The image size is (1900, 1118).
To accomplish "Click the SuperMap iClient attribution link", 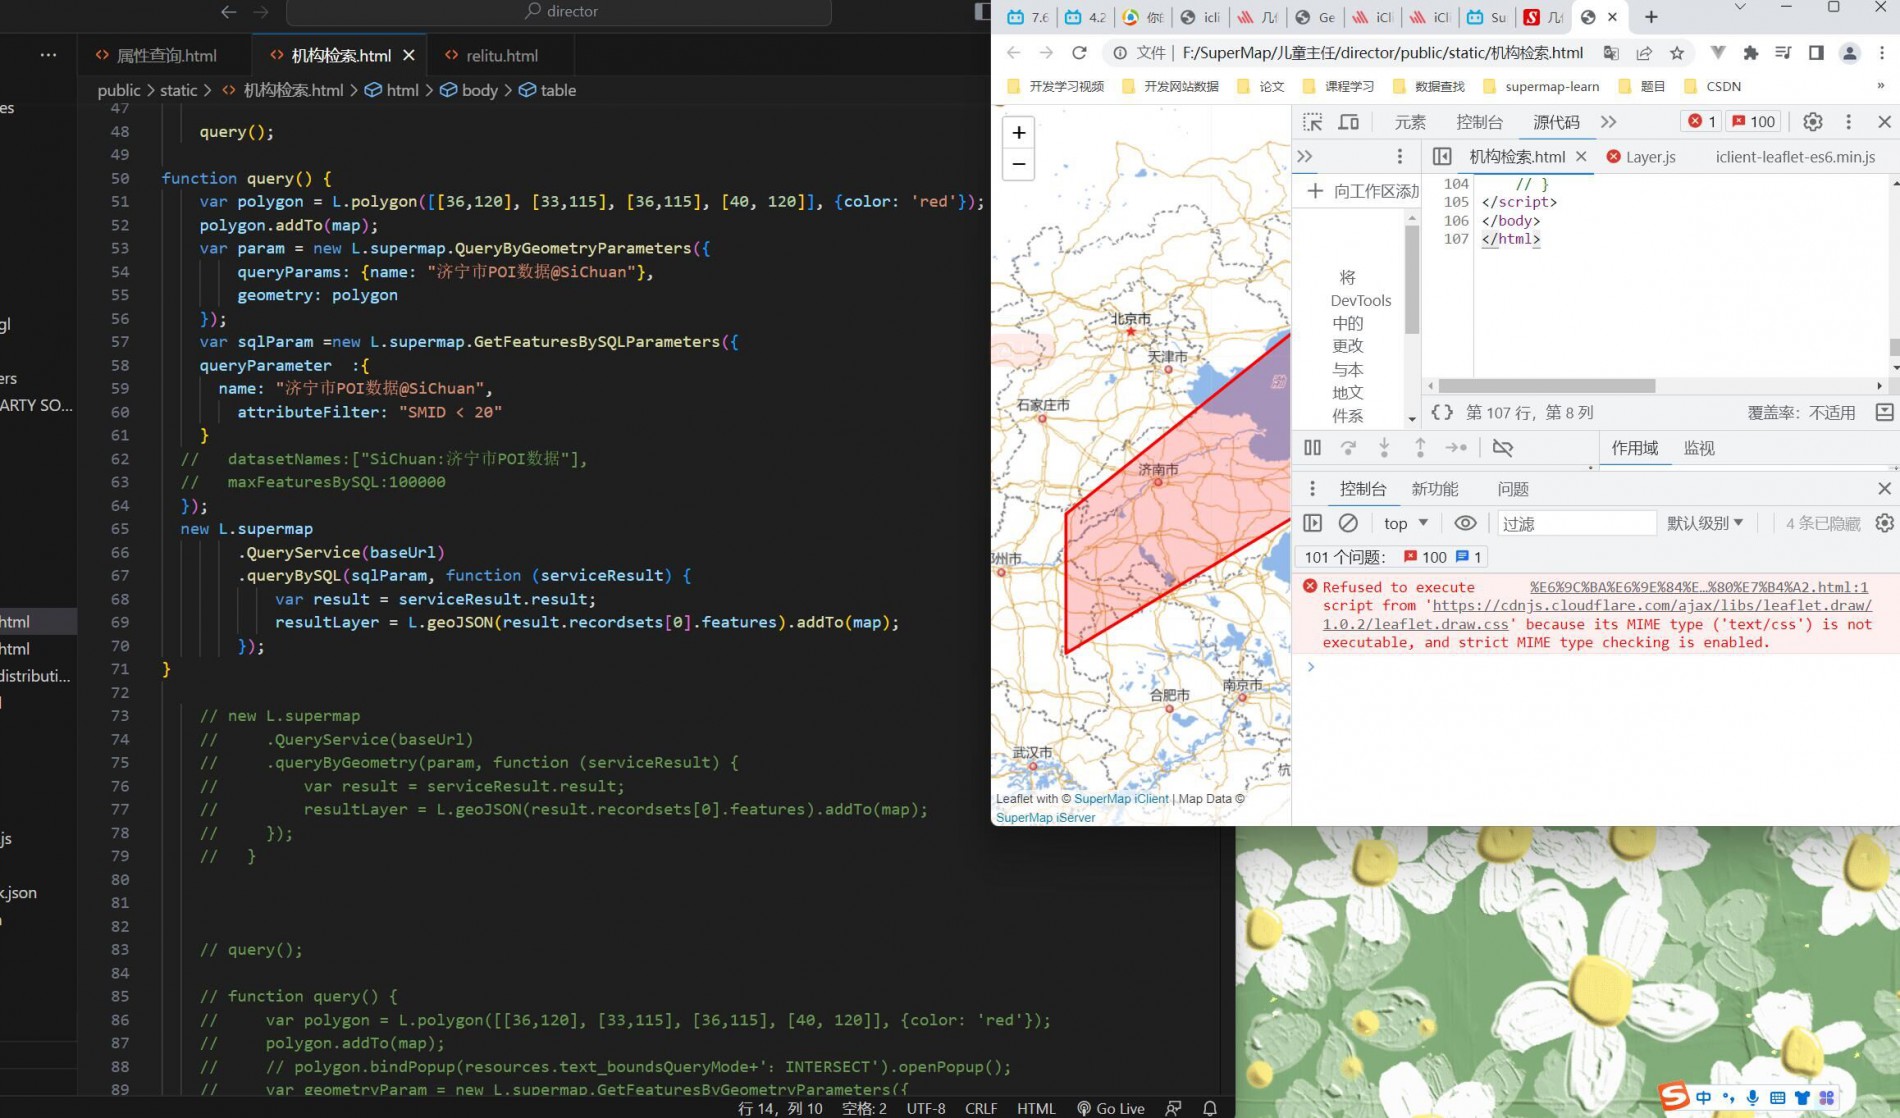I will pyautogui.click(x=1121, y=799).
